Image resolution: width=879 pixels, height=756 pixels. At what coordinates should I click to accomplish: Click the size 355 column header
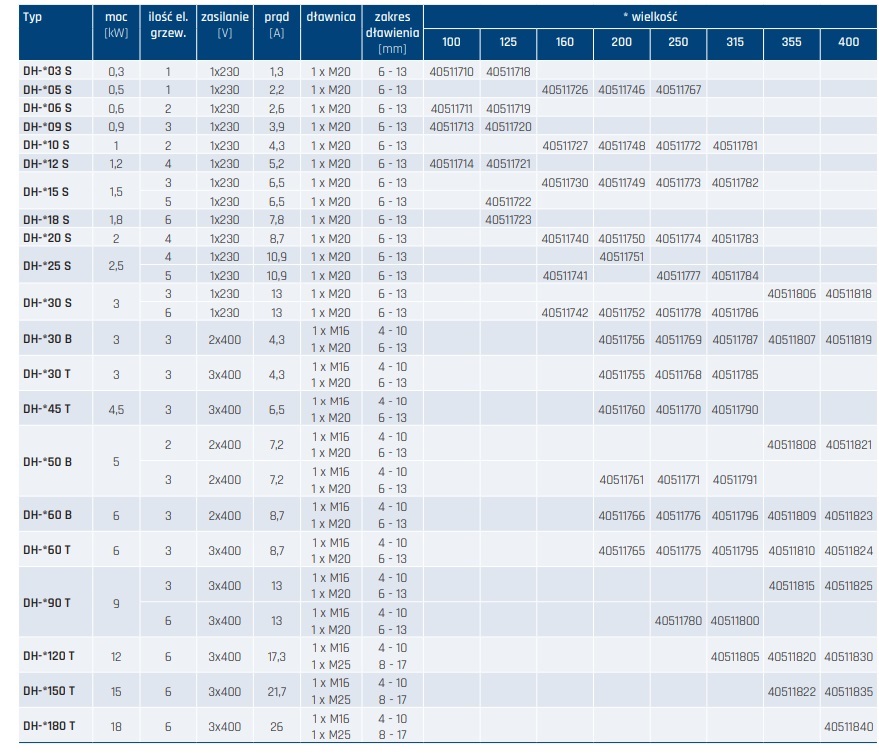tap(791, 43)
